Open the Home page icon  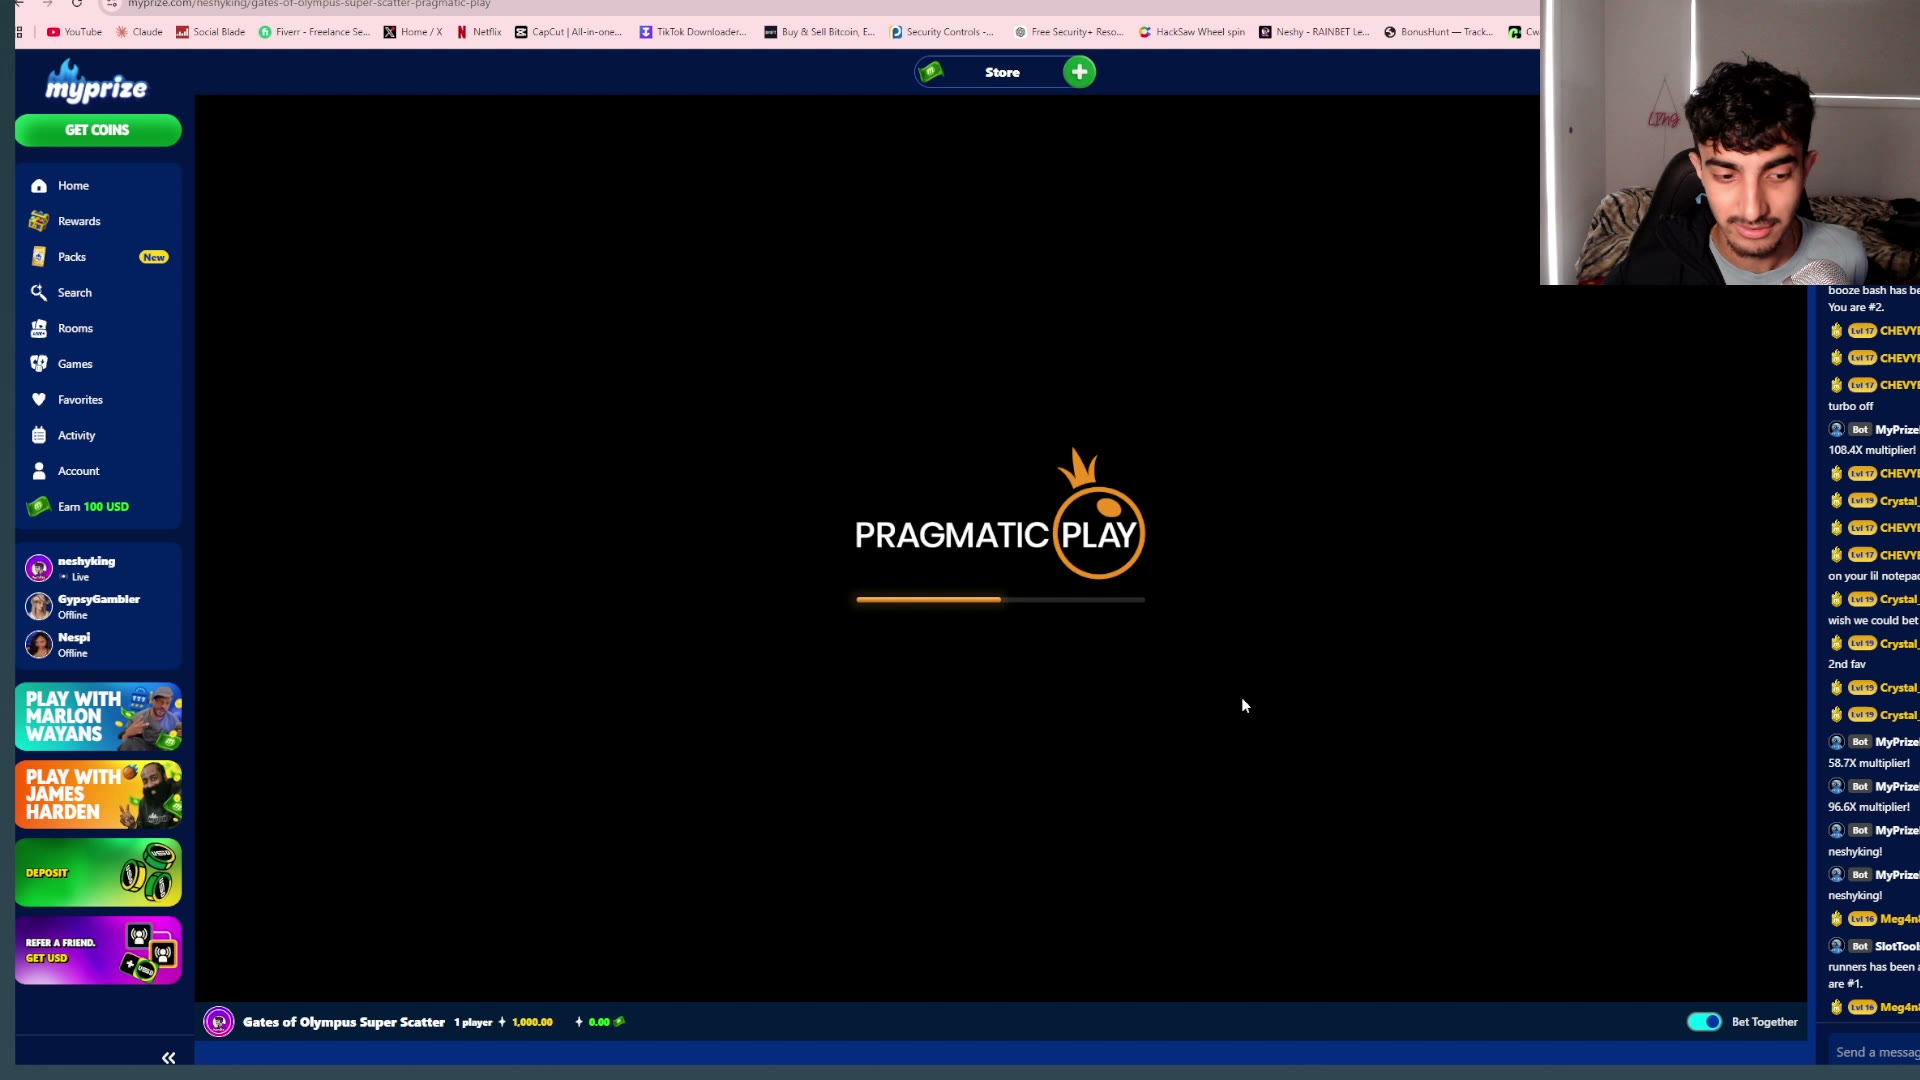click(39, 186)
